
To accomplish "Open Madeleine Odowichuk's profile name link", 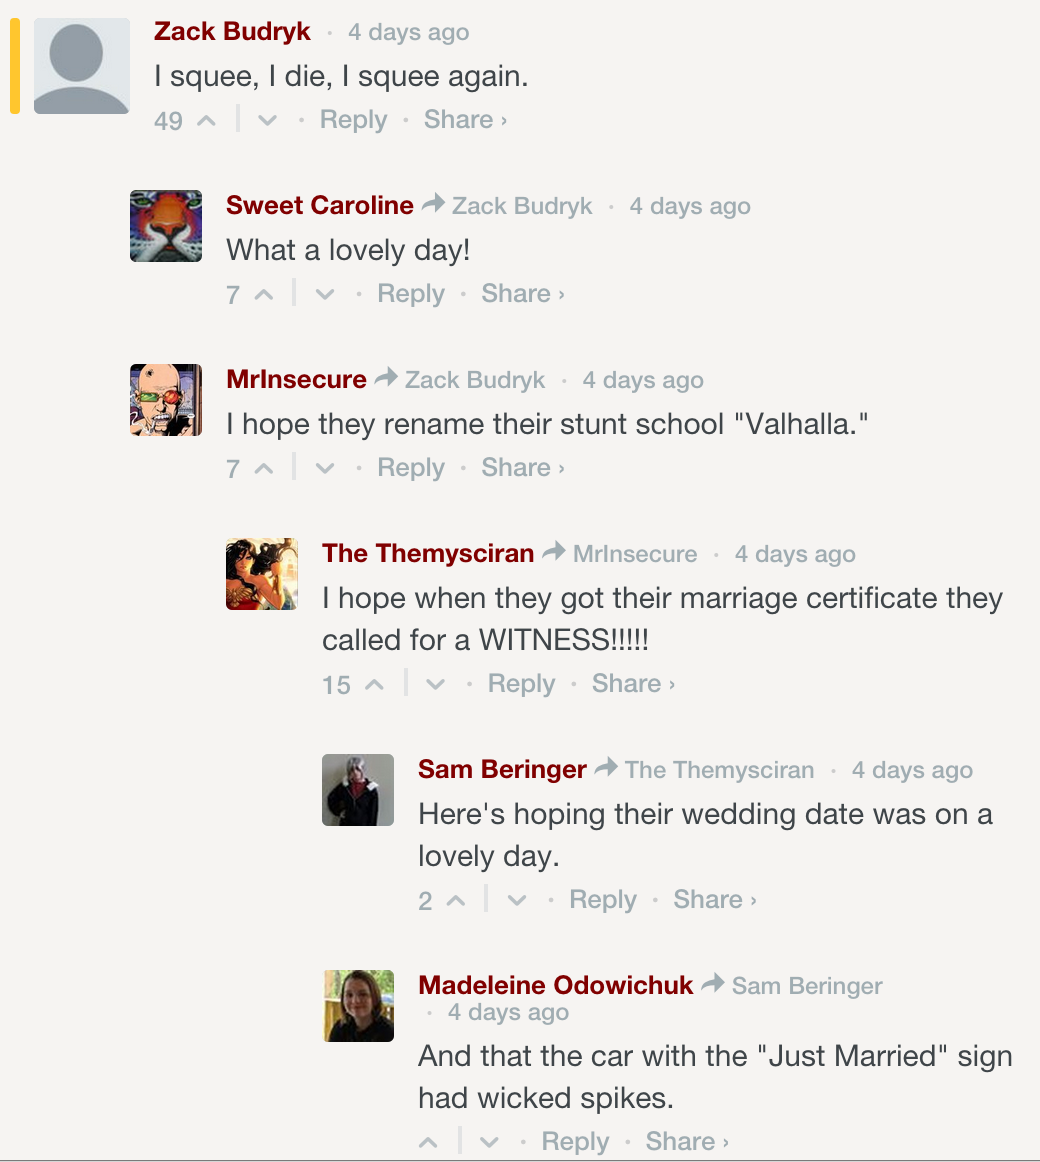I will tap(555, 986).
